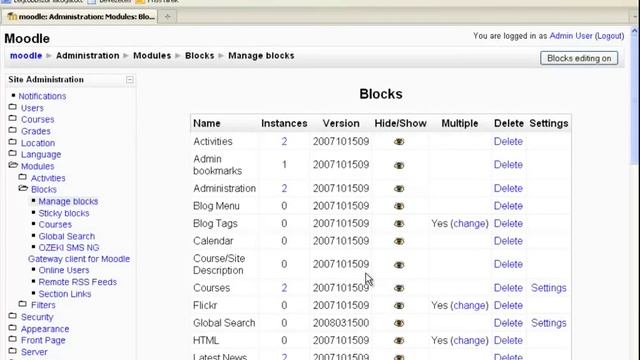The image size is (640, 360).
Task: Delete the Administration block
Action: (x=508, y=189)
